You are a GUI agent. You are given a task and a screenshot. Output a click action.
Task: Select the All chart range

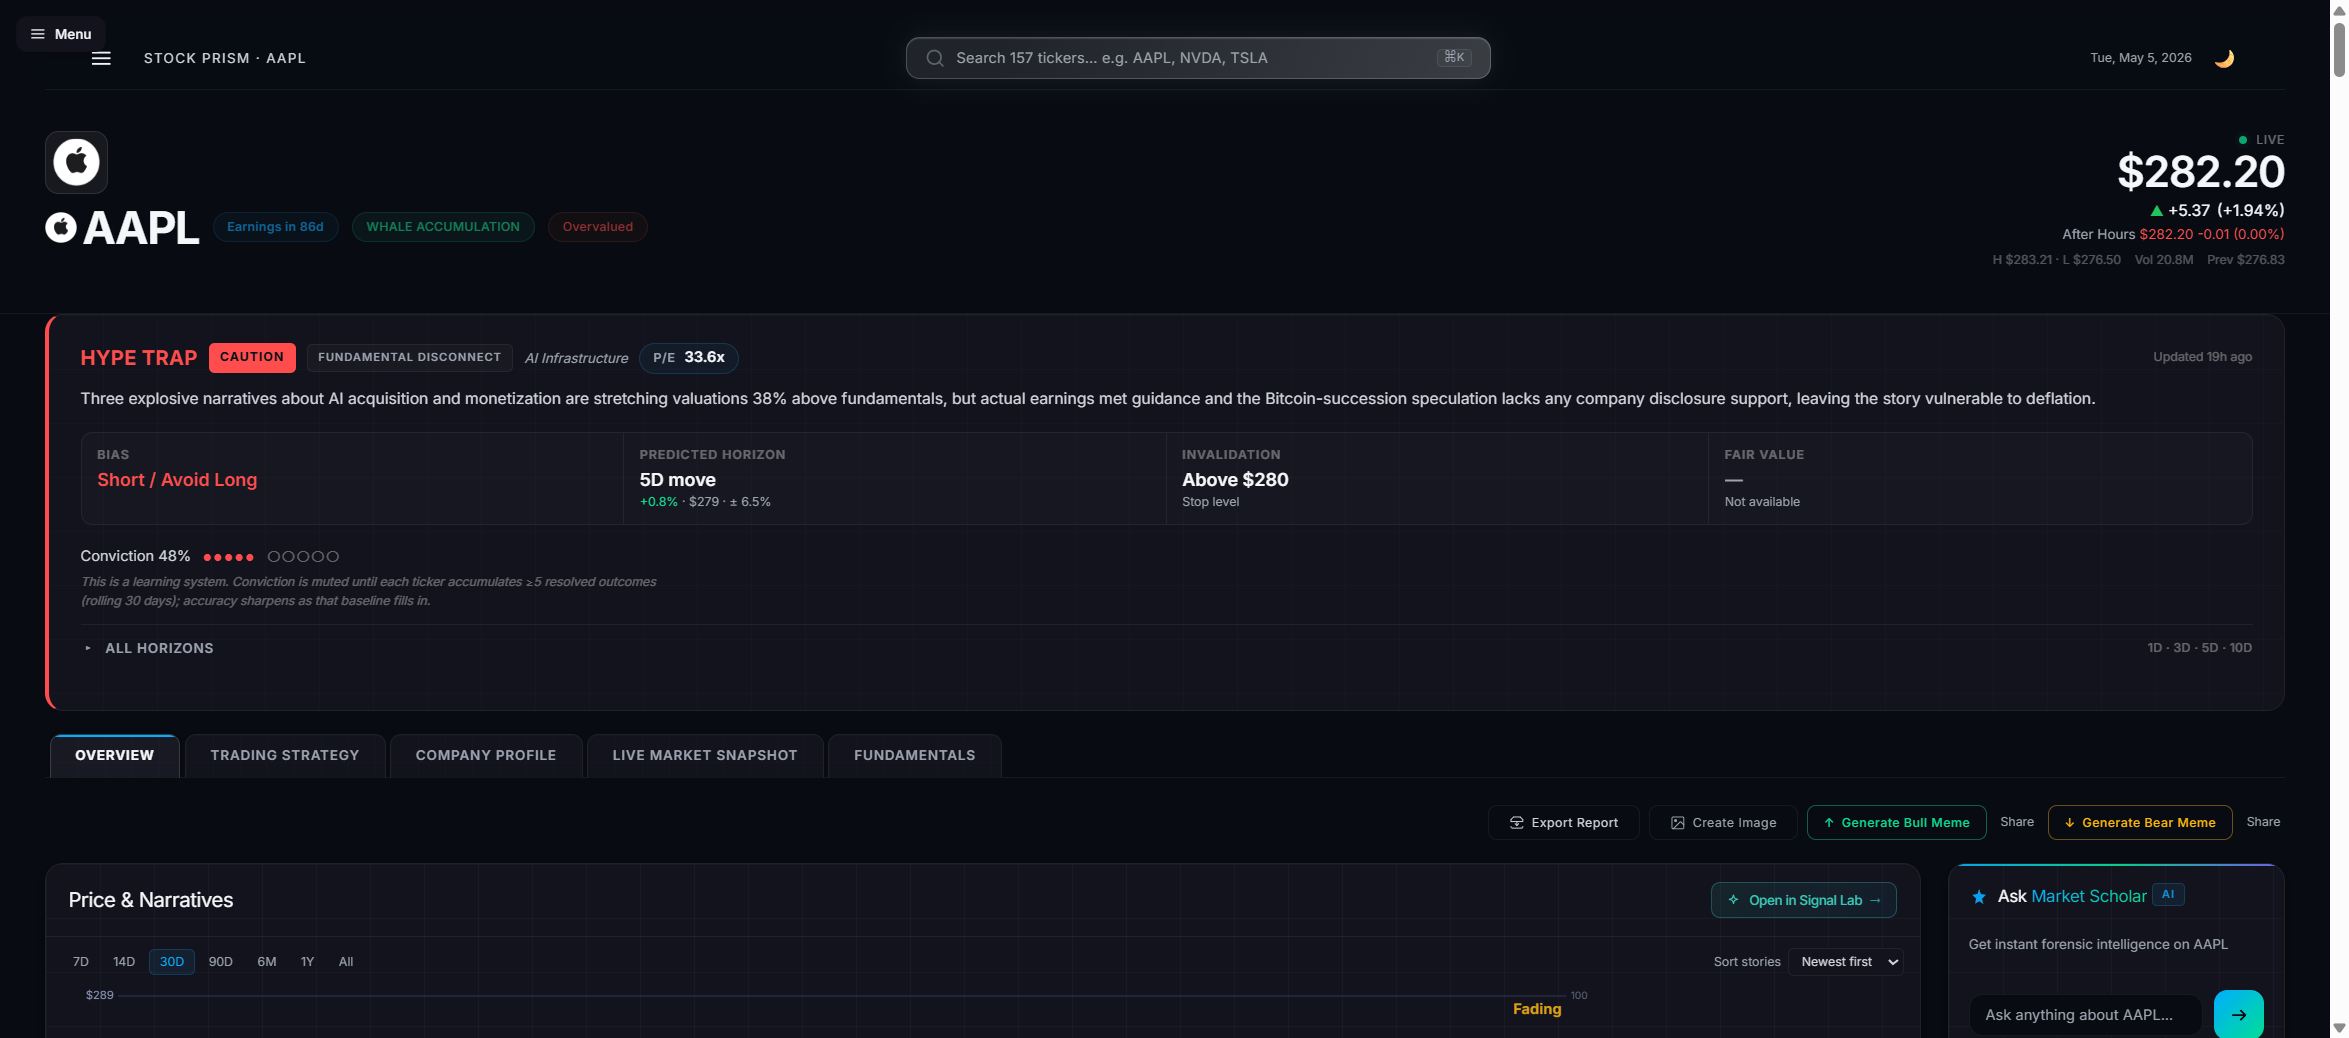(x=346, y=962)
